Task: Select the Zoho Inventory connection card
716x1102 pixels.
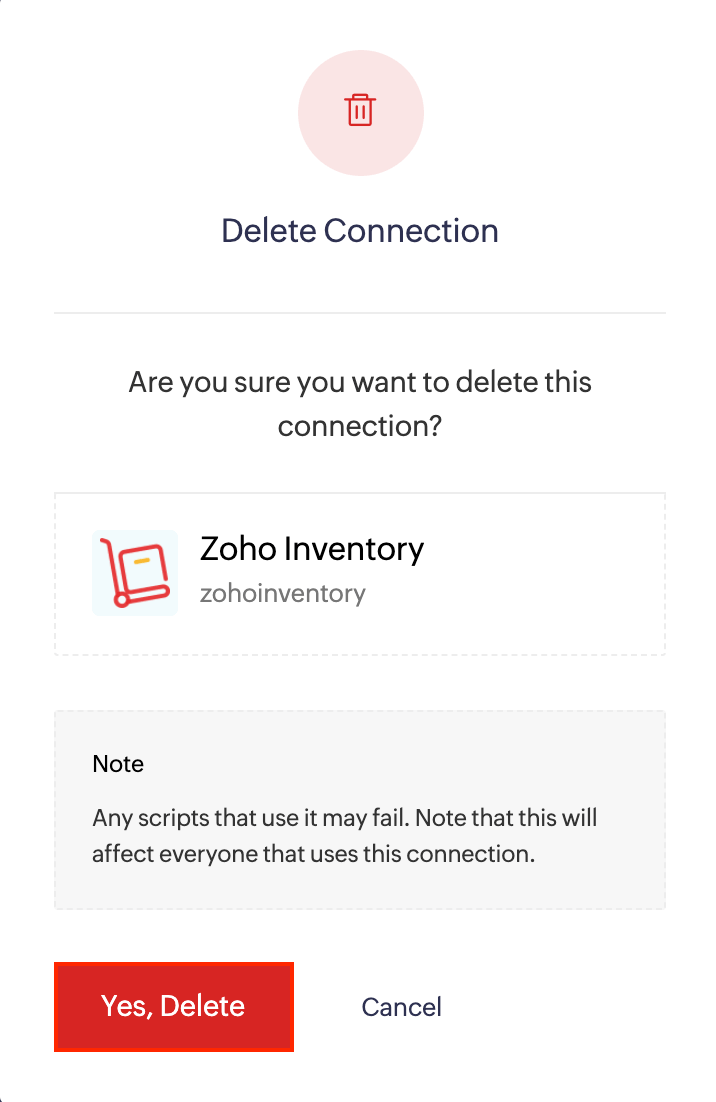Action: 359,572
